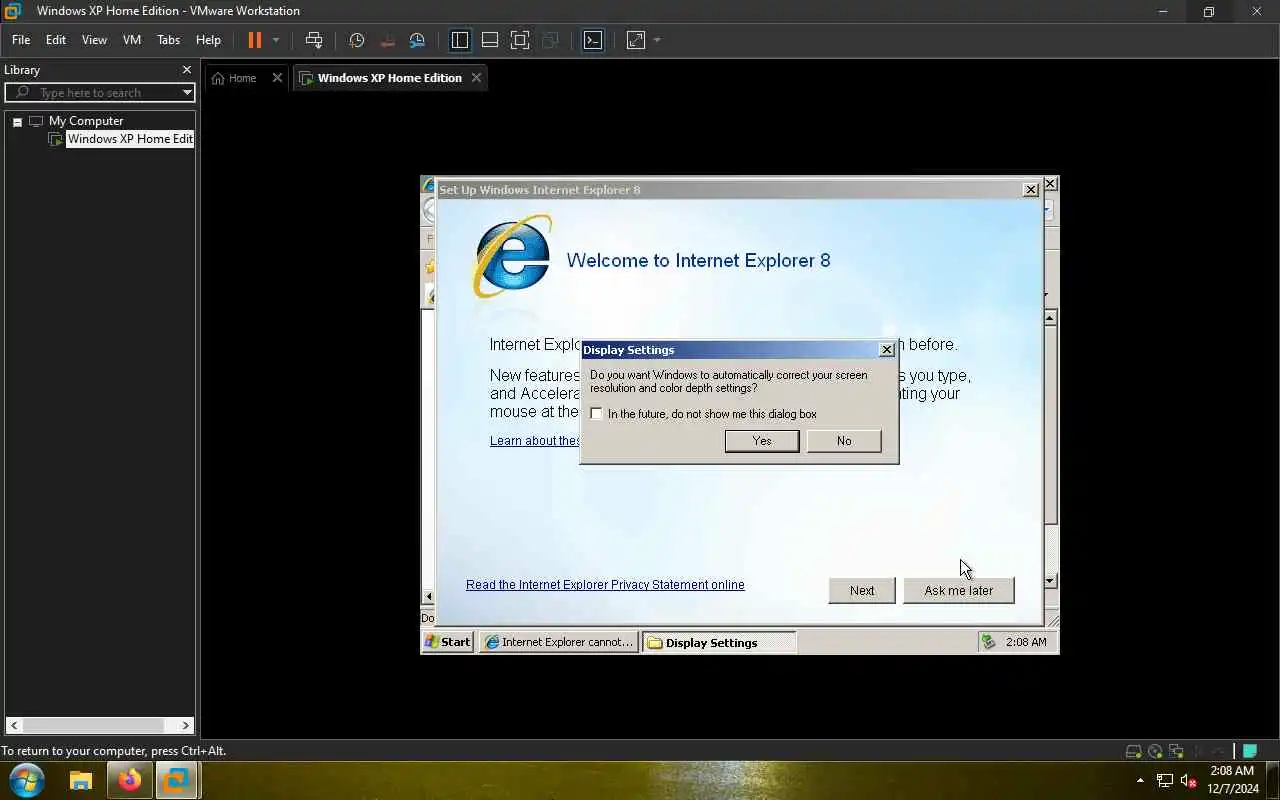This screenshot has width=1280, height=800.
Task: Click the Unity mode toolbar icon
Action: tap(550, 40)
